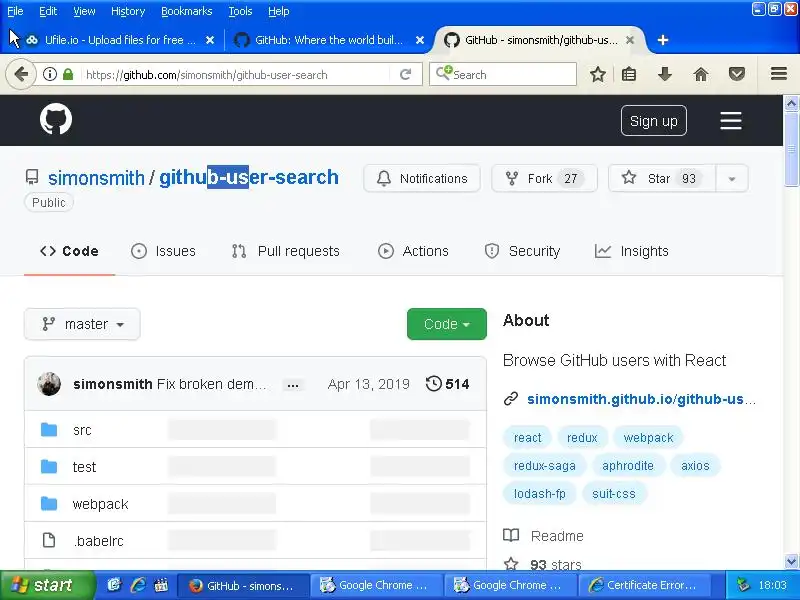Show site information via the info icon
The width and height of the screenshot is (800, 600).
(x=49, y=74)
